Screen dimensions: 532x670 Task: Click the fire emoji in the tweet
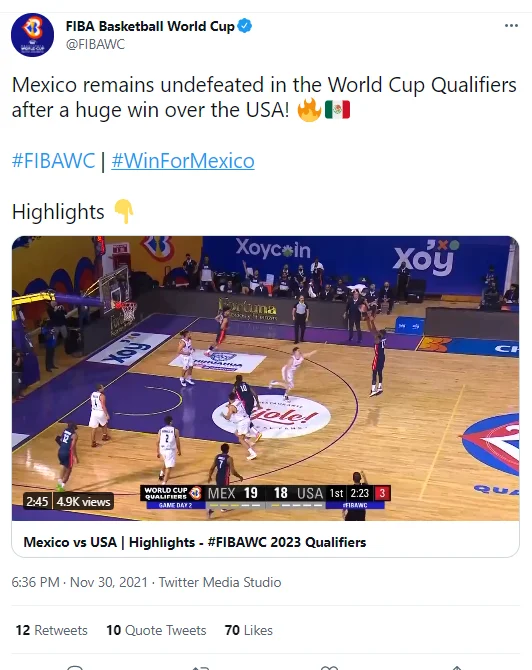point(309,109)
